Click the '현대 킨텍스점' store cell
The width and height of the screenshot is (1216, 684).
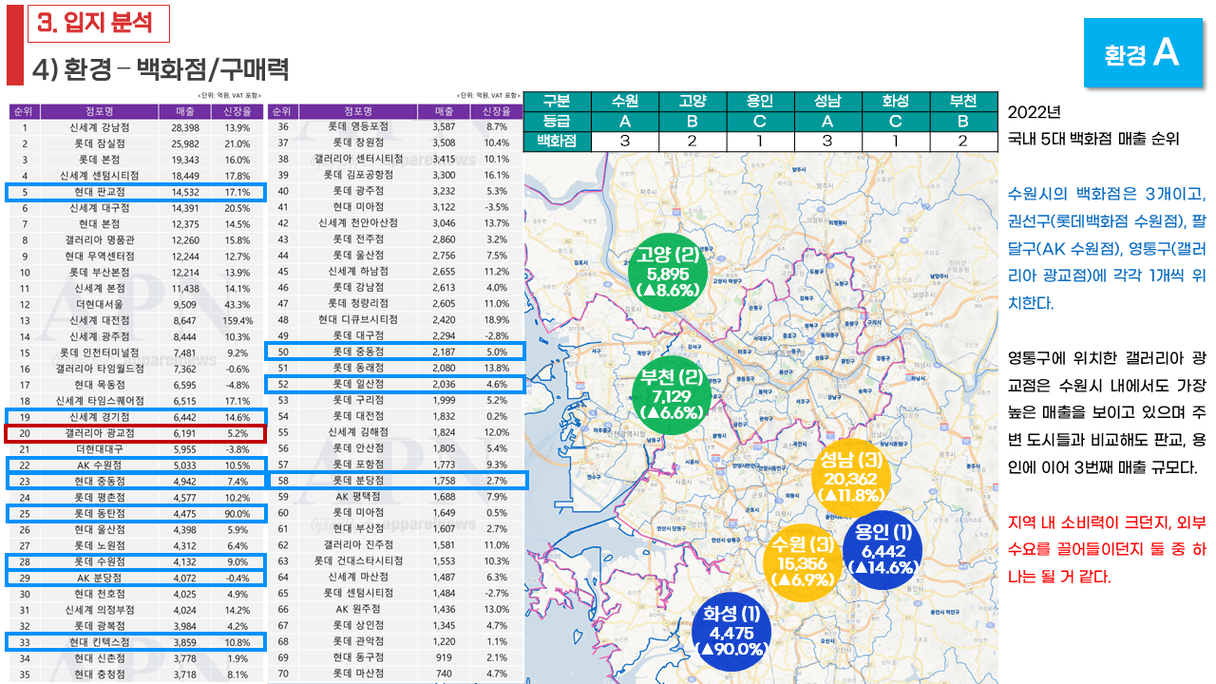(x=100, y=642)
